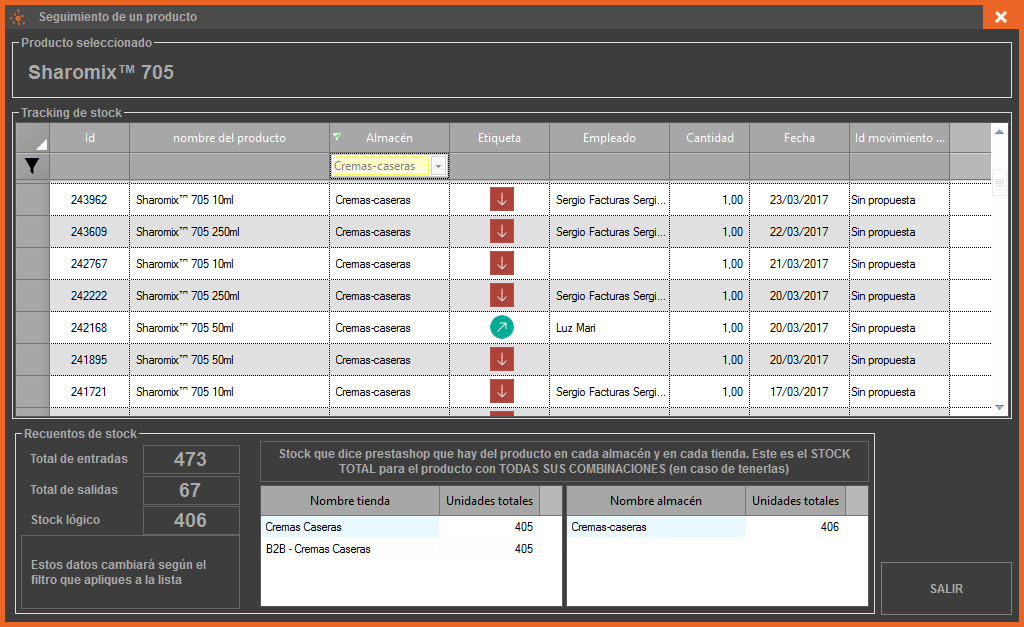Select the B2B - Cremas Caseras store row
This screenshot has height=627, width=1024.
pyautogui.click(x=350, y=549)
